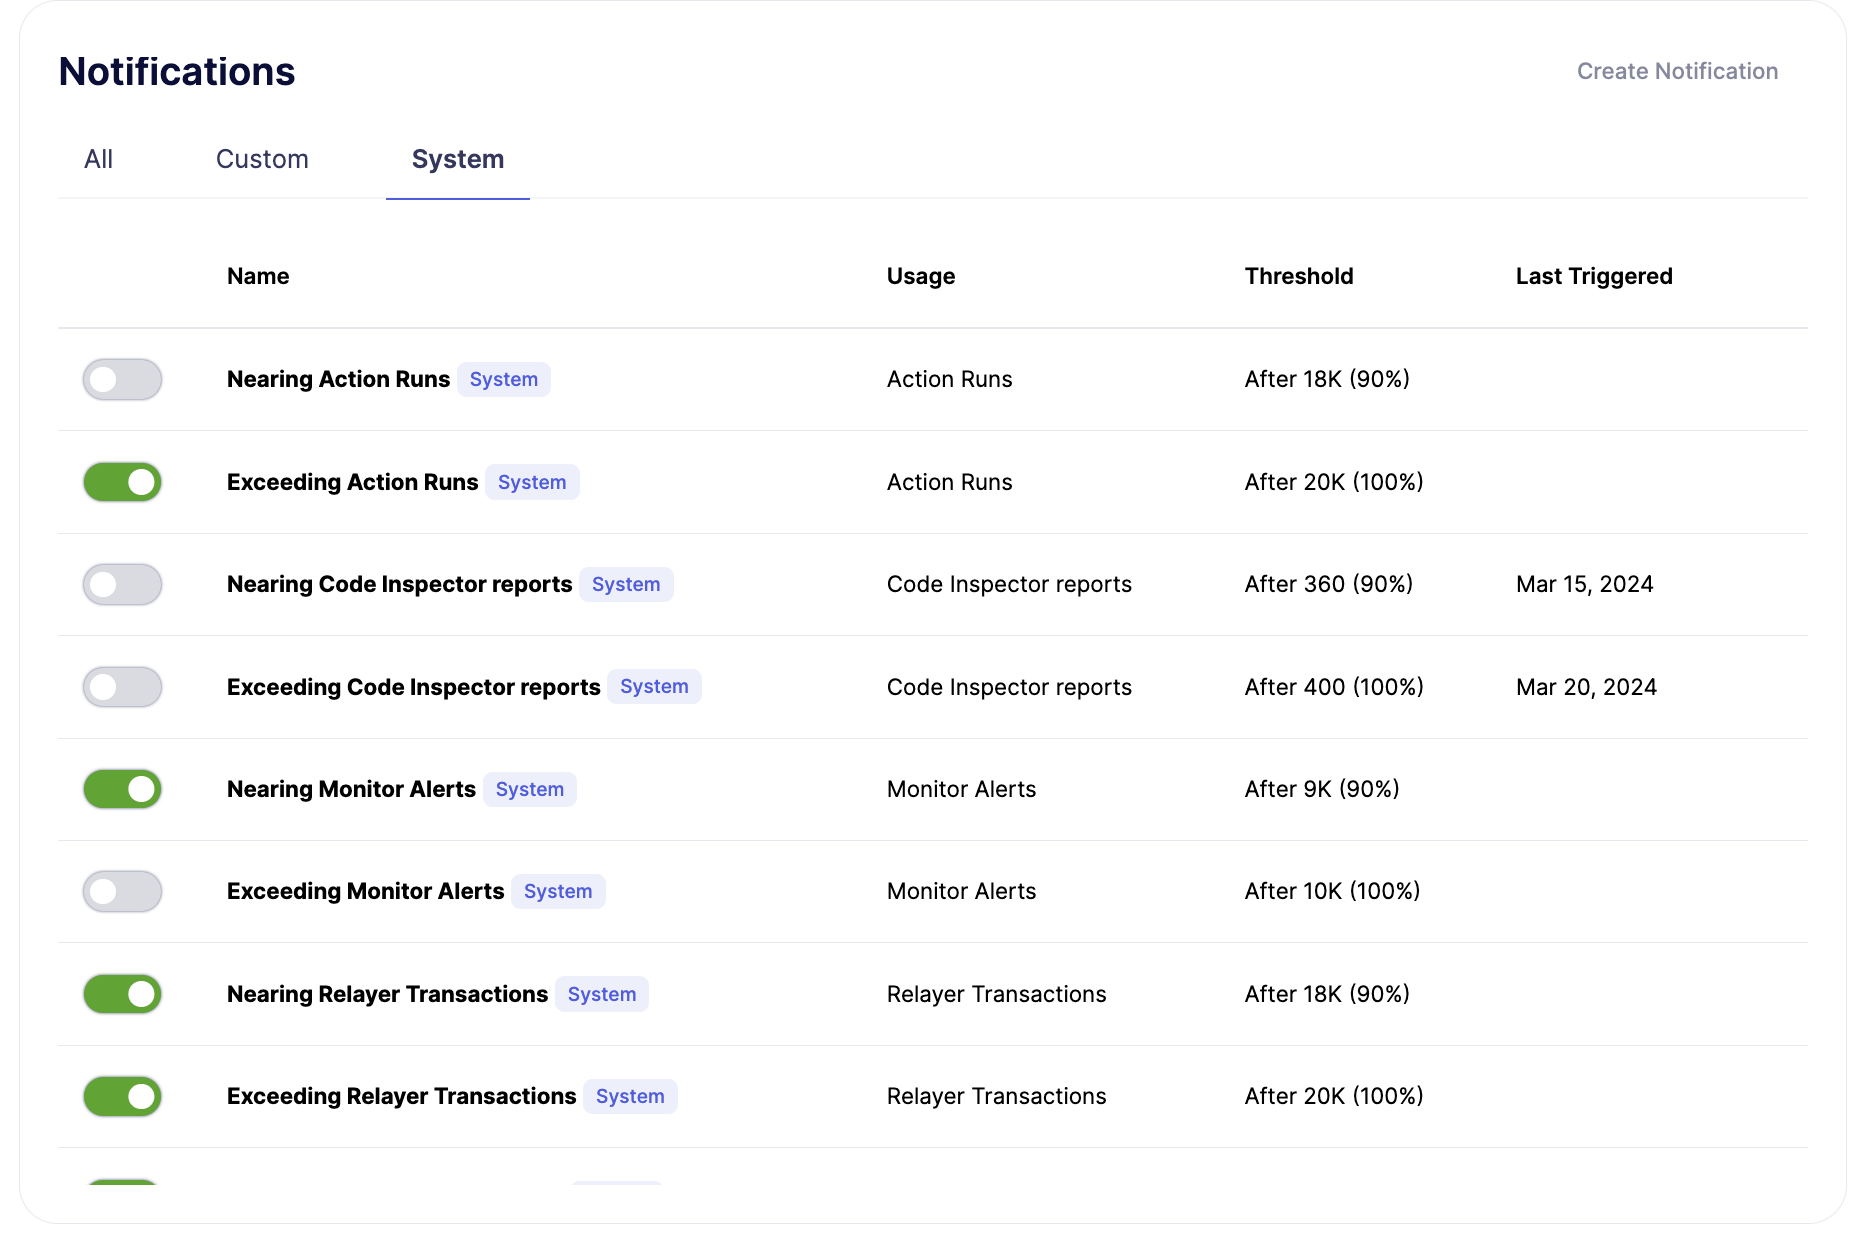This screenshot has height=1248, width=1866.
Task: Click Create Notification
Action: point(1677,70)
